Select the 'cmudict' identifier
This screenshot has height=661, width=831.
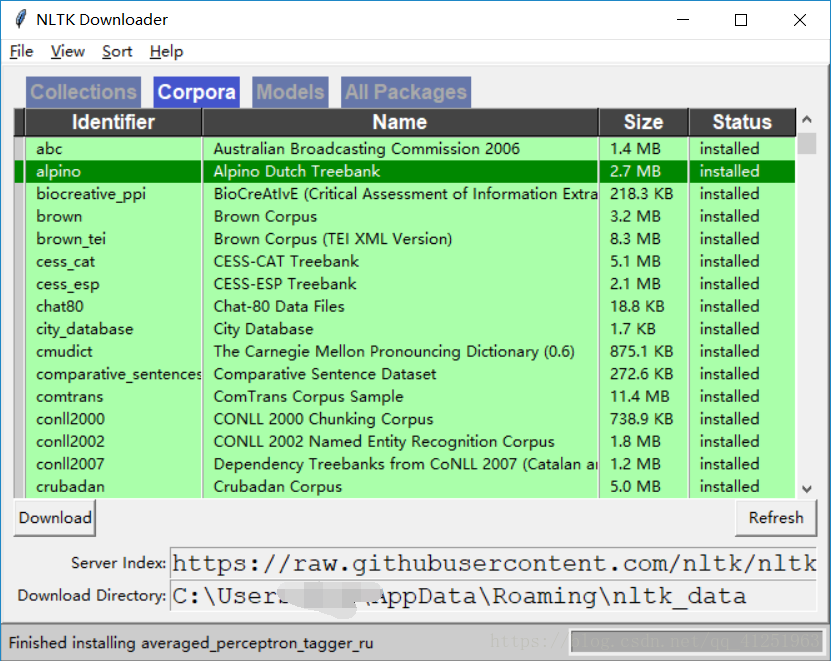(x=64, y=351)
